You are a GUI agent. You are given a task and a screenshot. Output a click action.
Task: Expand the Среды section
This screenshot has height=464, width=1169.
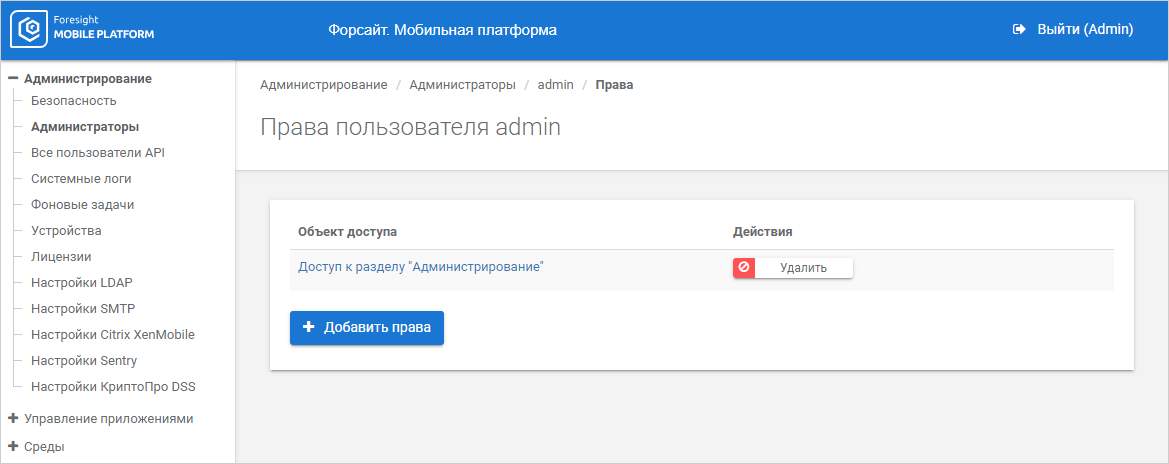(x=13, y=447)
